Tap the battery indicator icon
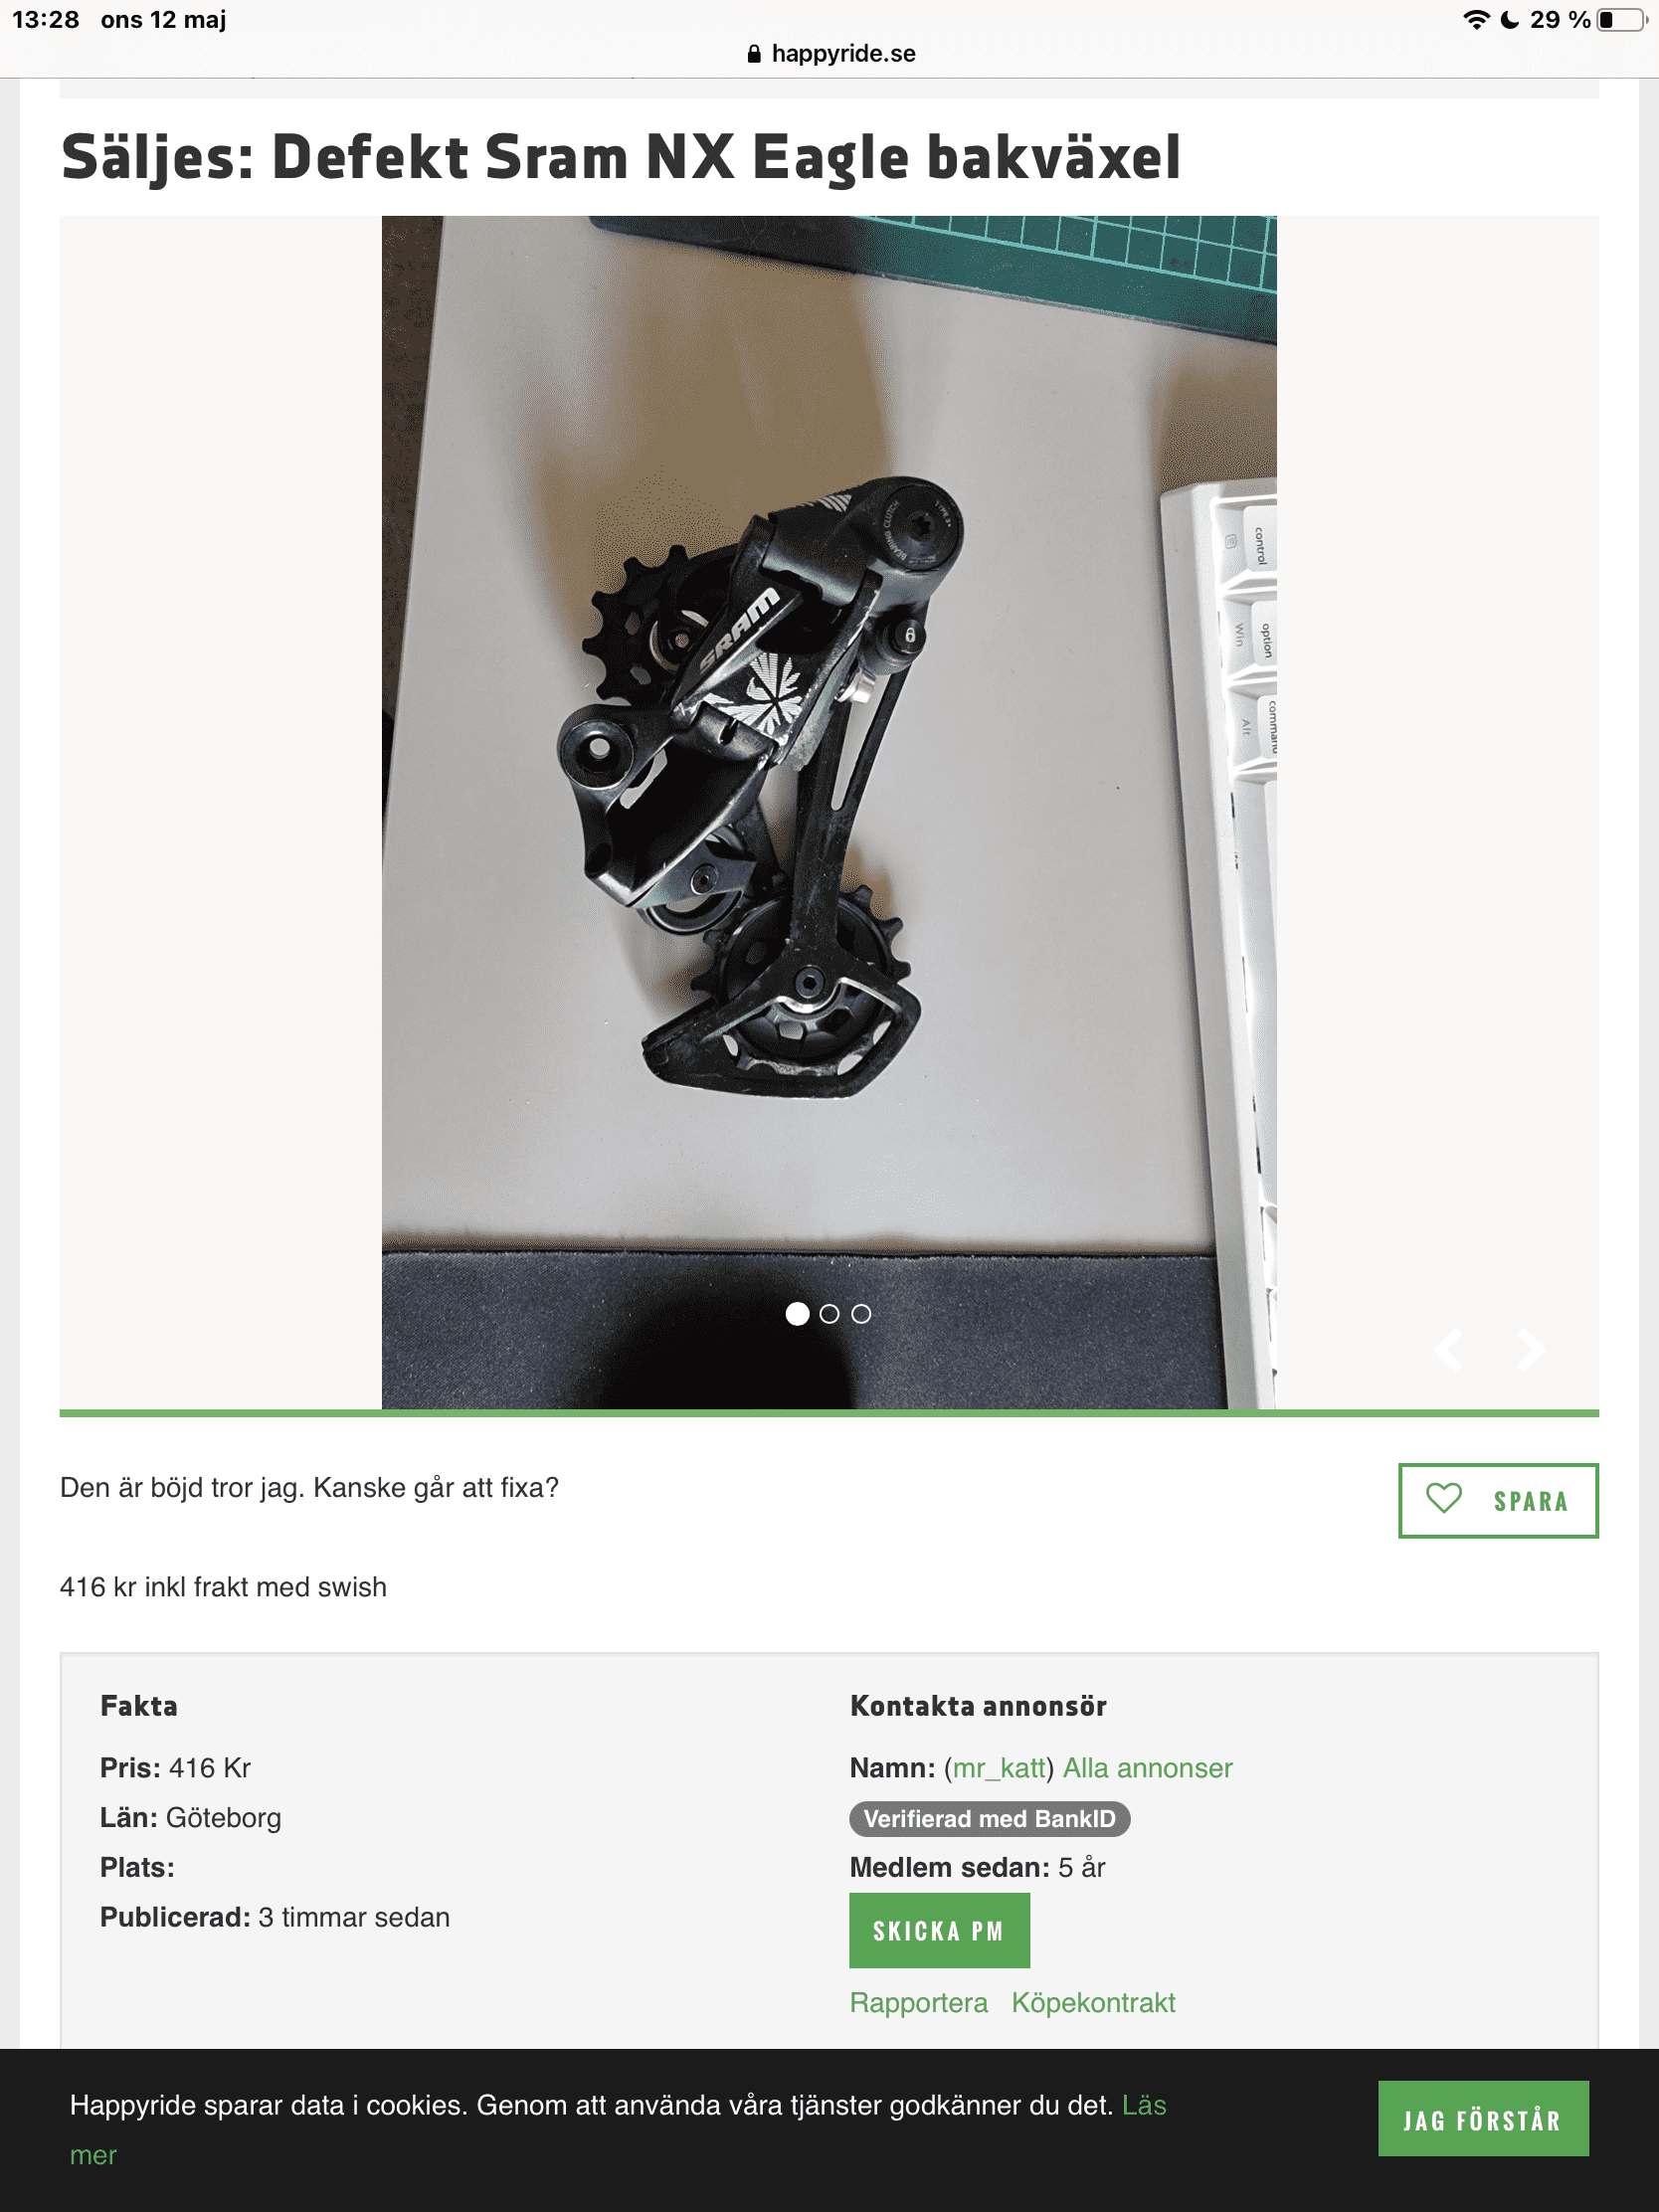 (x=1622, y=20)
